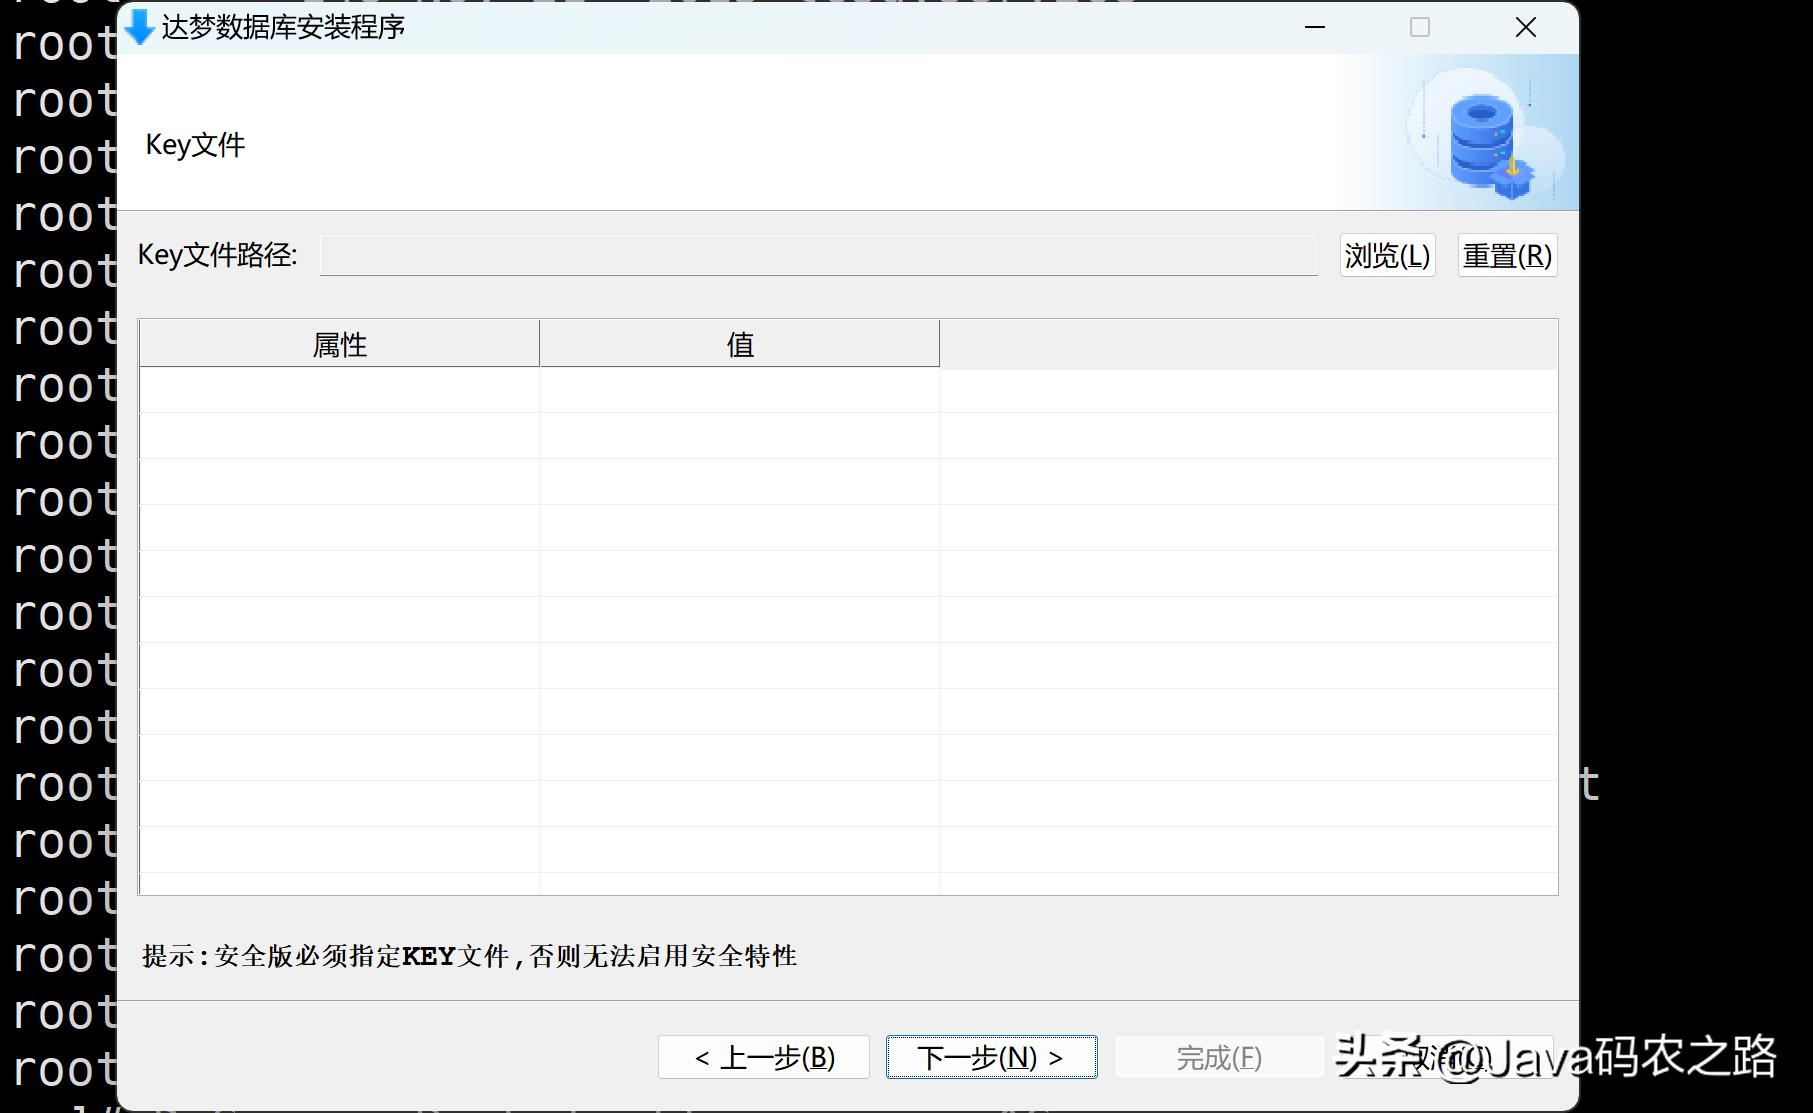Click the security hint text about KEY file

470,956
